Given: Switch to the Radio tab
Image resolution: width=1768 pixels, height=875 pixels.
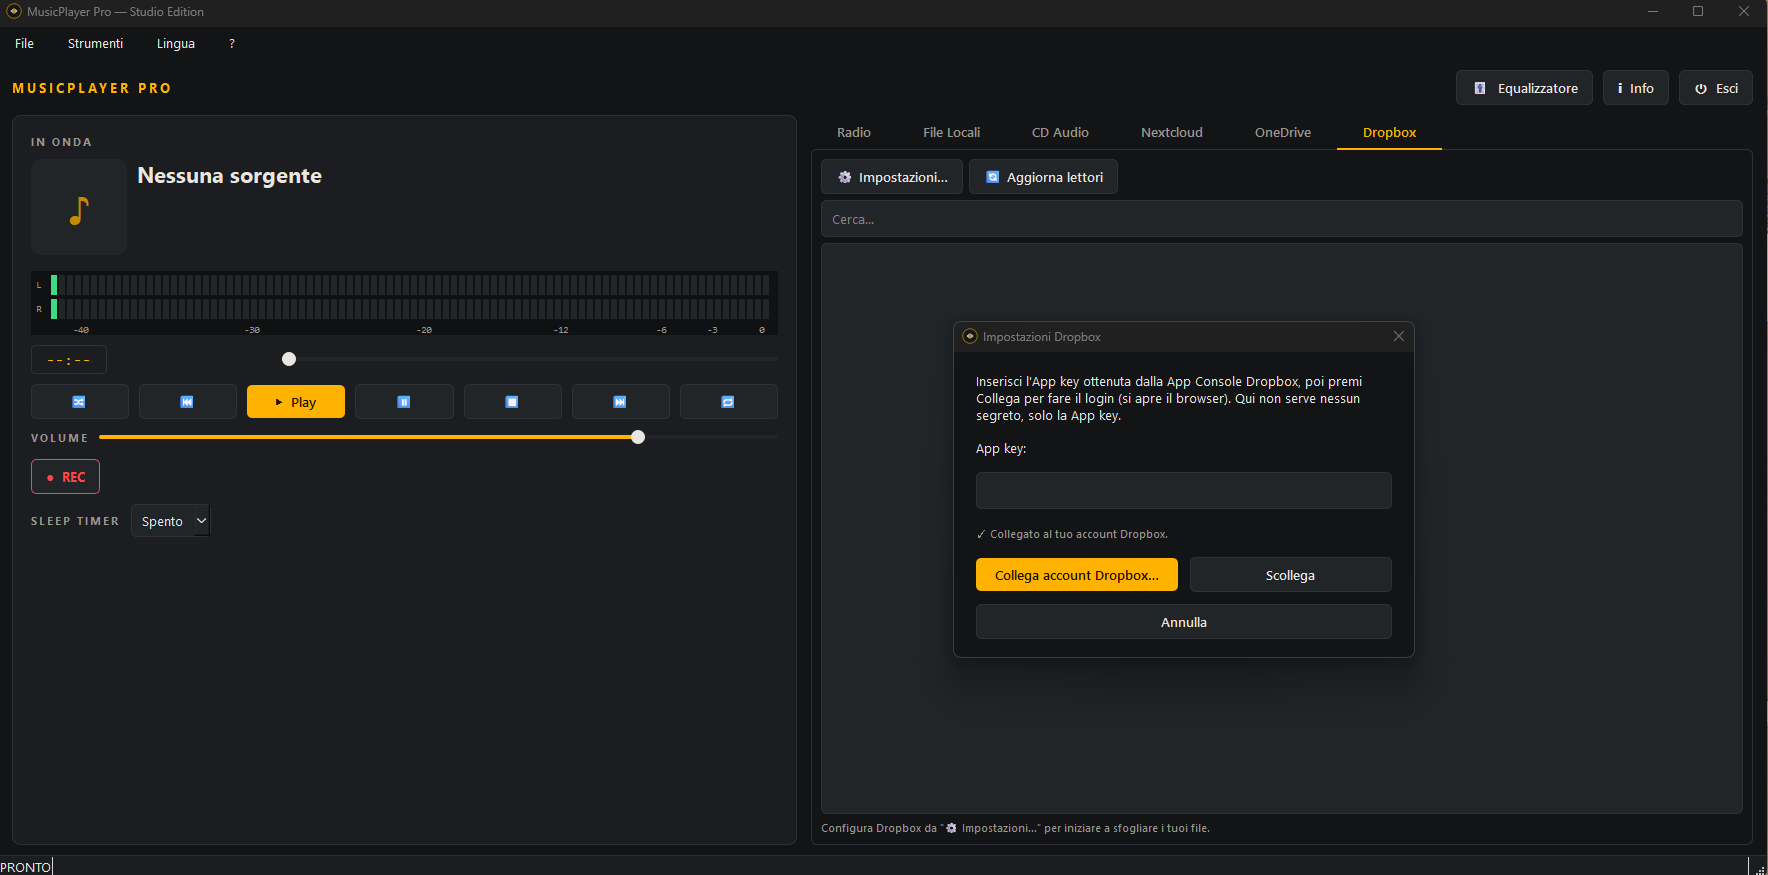Looking at the screenshot, I should coord(854,132).
